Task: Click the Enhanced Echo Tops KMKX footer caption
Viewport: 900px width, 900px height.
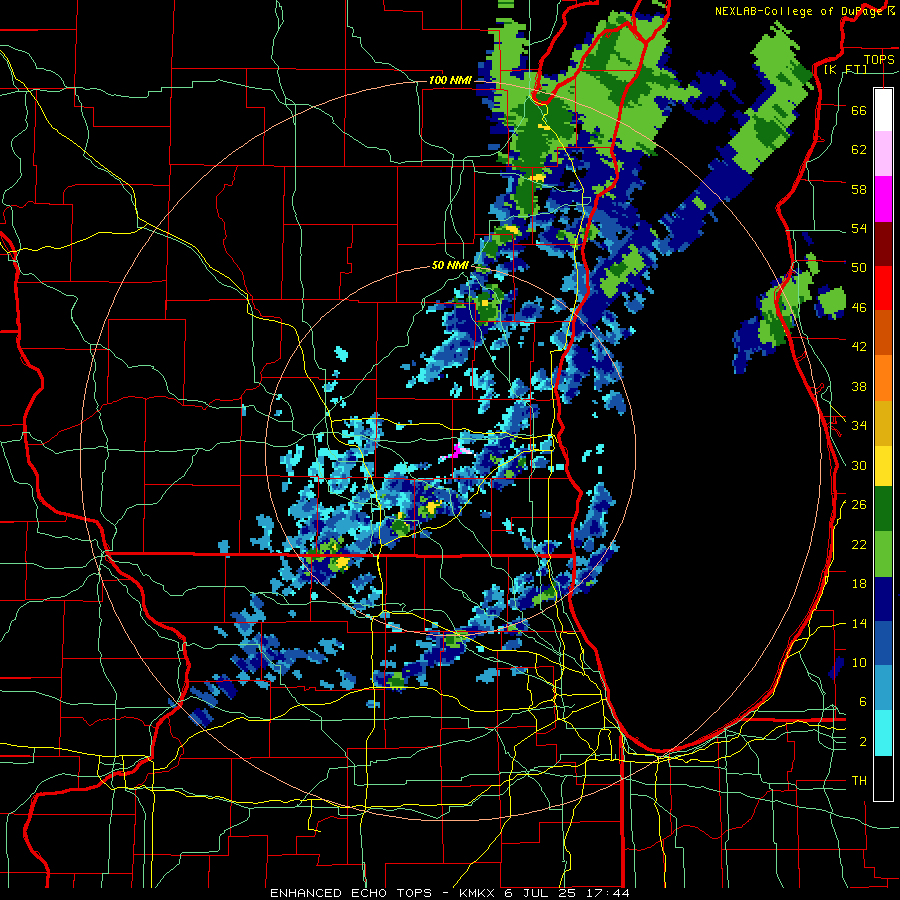Action: (449, 893)
